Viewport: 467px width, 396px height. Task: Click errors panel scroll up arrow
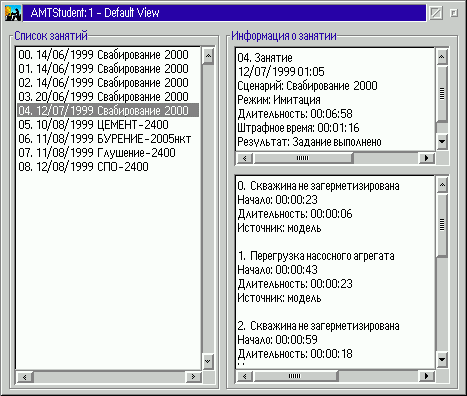click(x=442, y=185)
